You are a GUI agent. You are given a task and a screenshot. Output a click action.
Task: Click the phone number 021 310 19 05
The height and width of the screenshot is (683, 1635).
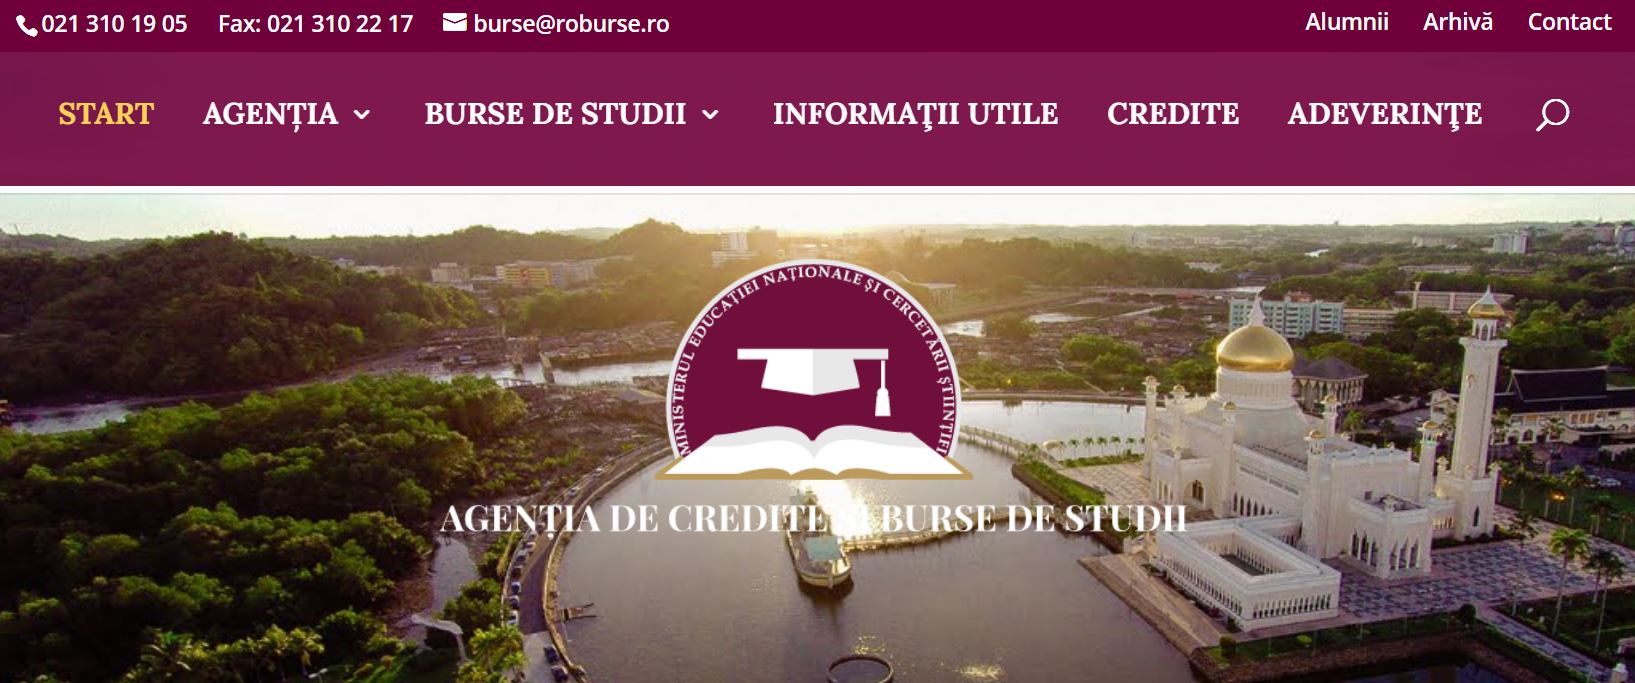pyautogui.click(x=114, y=24)
